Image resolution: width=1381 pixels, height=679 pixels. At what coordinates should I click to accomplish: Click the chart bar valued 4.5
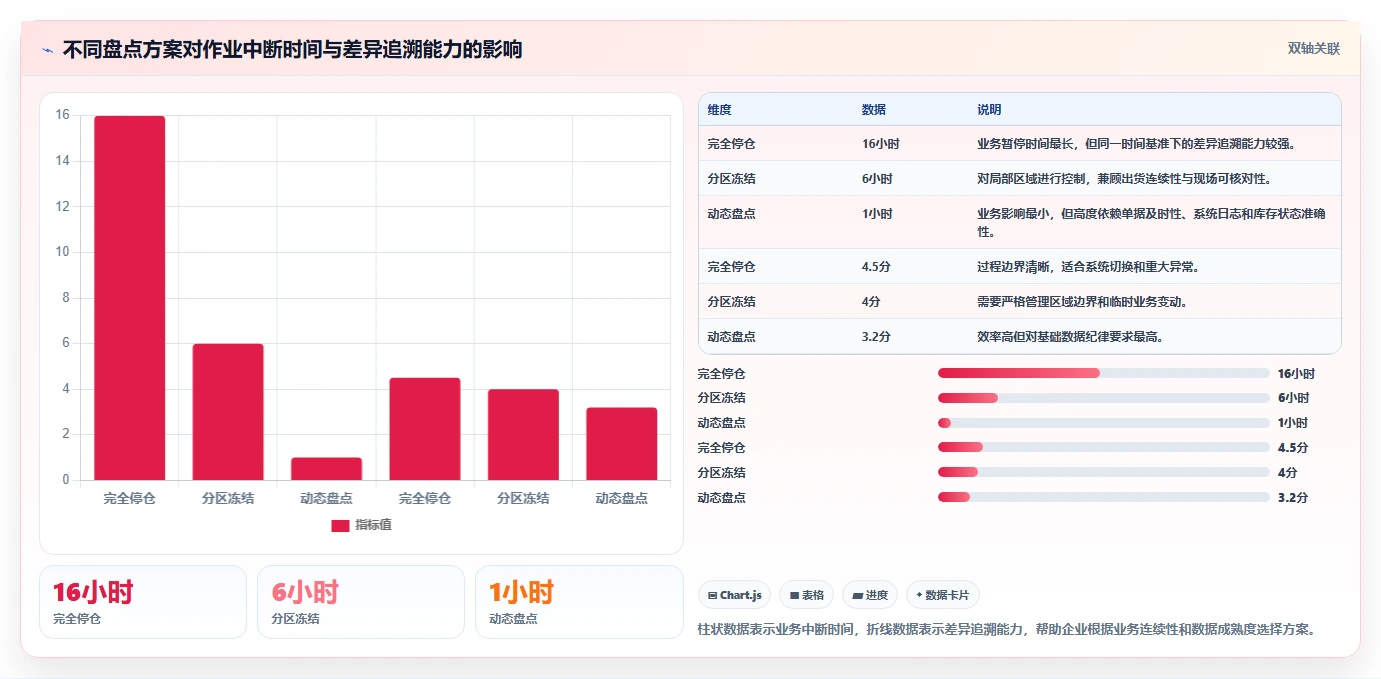[425, 429]
